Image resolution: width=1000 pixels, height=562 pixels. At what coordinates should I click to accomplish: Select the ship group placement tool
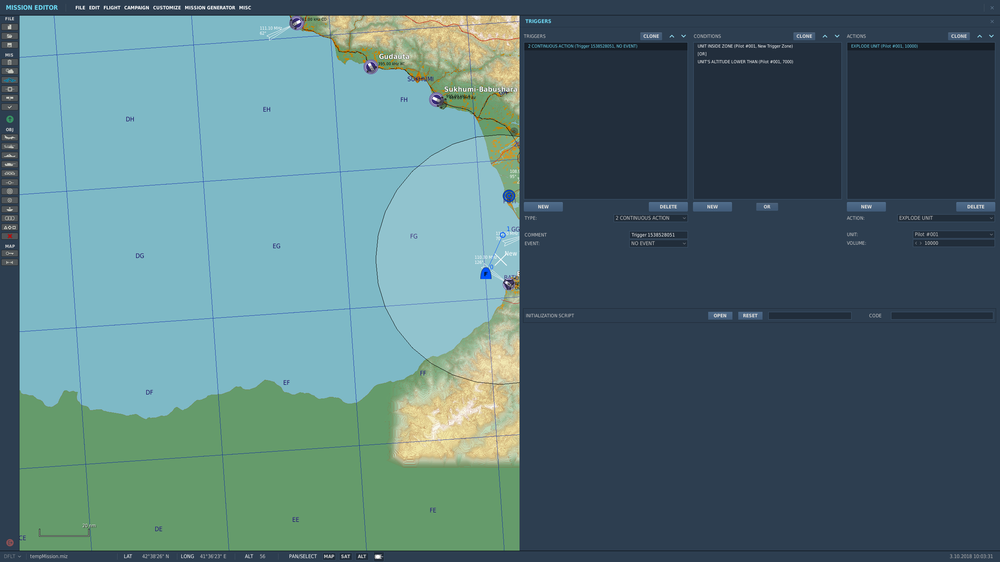[x=10, y=156]
